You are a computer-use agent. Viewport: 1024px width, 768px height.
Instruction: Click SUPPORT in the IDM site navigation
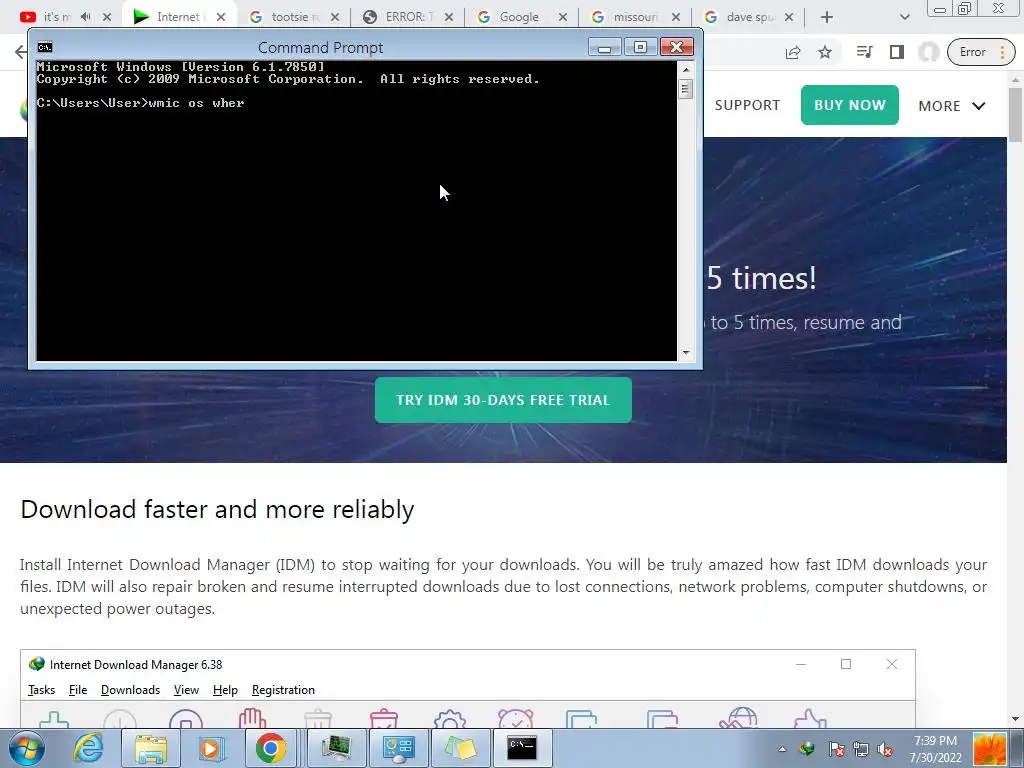747,105
